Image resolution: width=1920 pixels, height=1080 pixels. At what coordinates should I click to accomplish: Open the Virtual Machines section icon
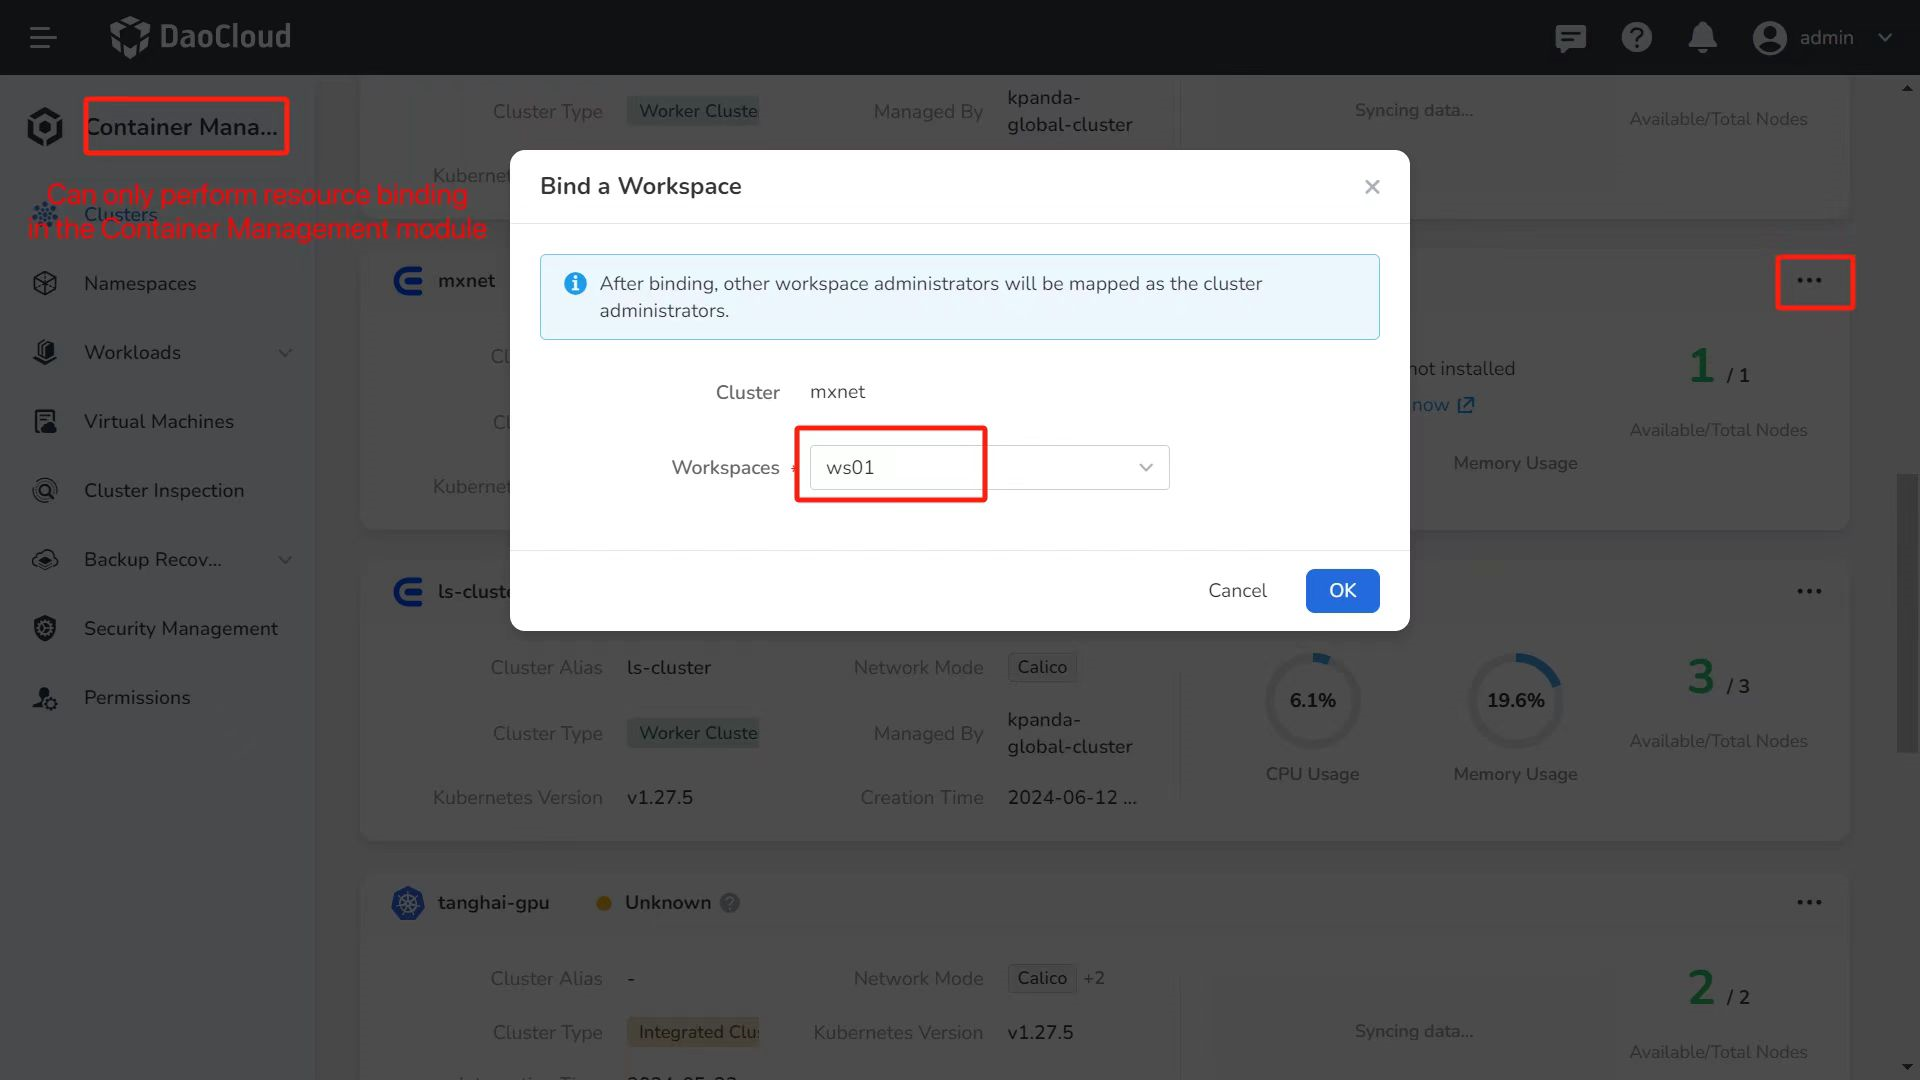tap(45, 421)
